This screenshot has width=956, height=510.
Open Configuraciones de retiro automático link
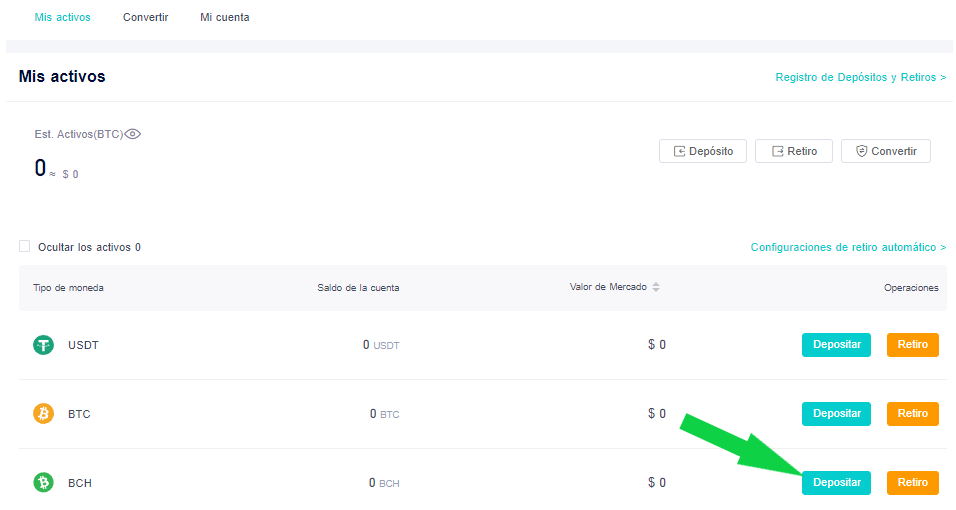point(848,247)
